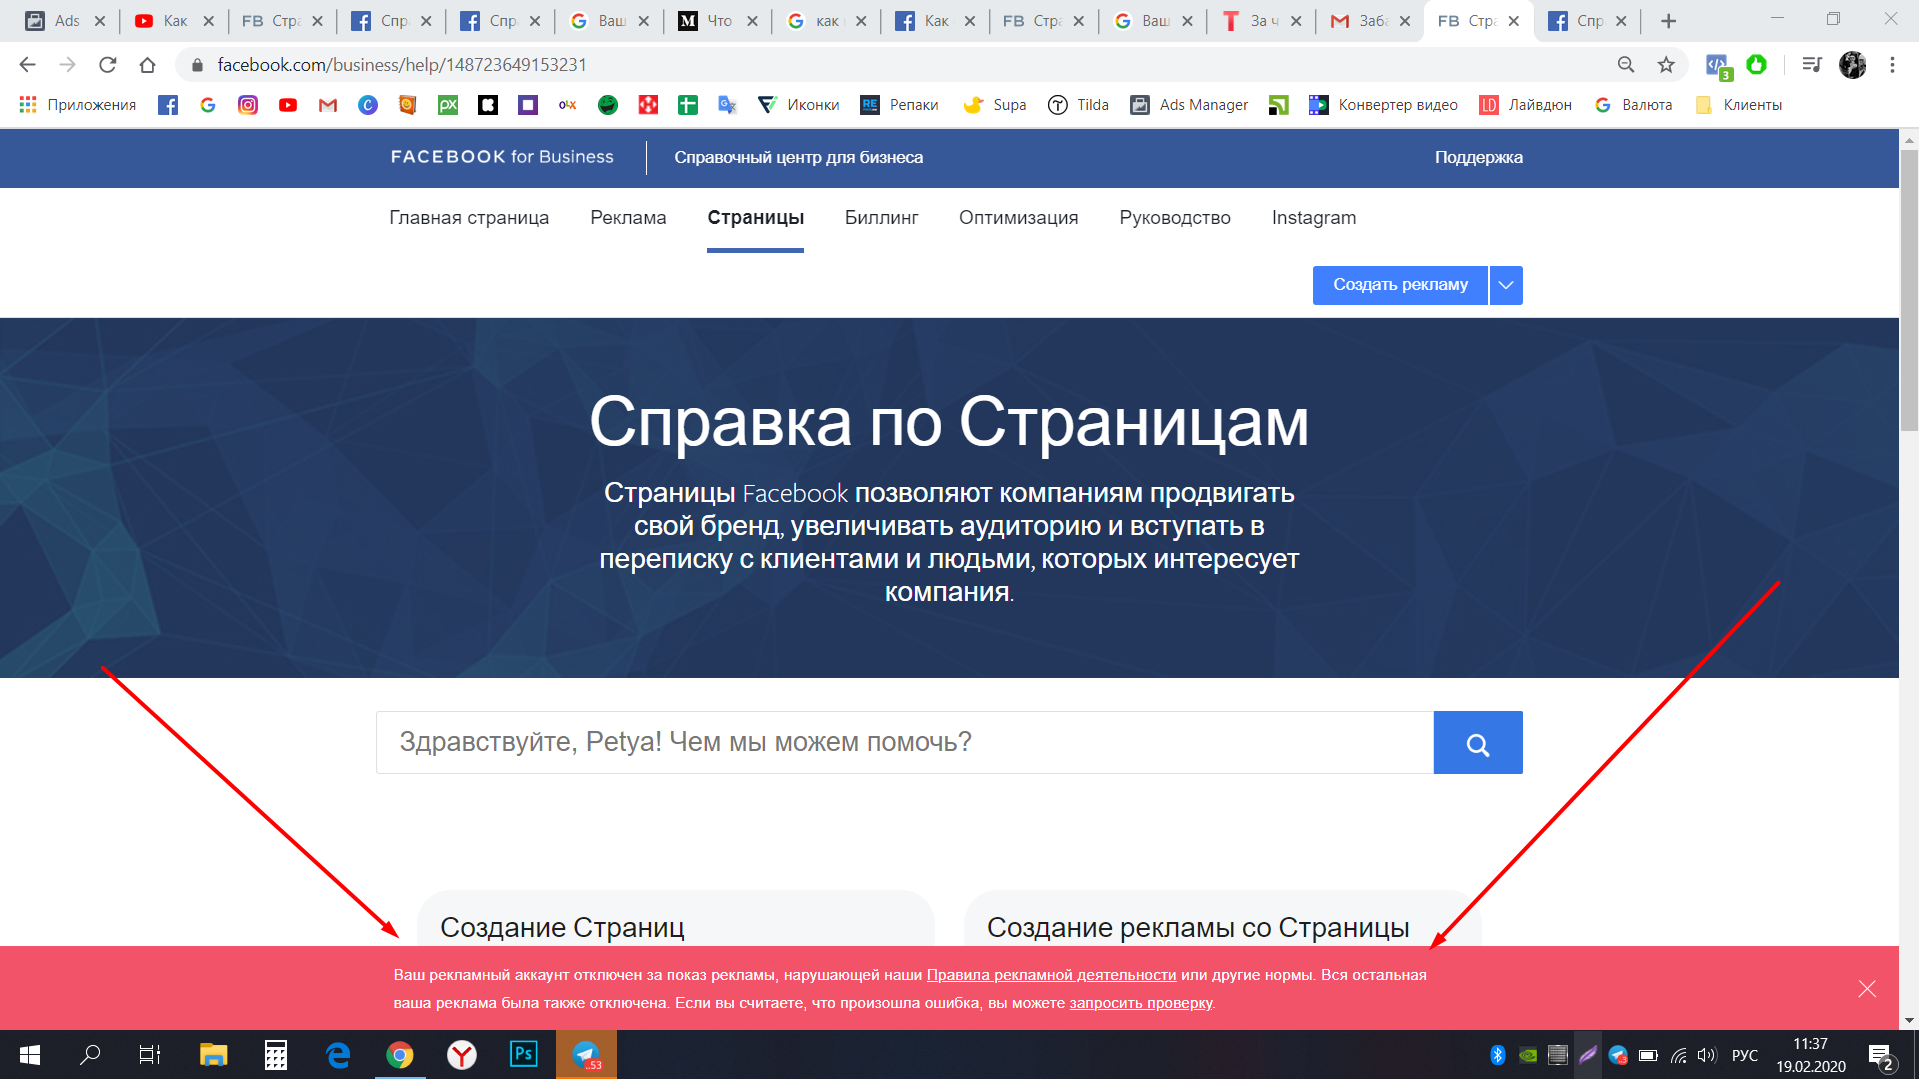Viewport: 1919px width, 1079px height.
Task: Dismiss the red warning banner
Action: pos(1867,989)
